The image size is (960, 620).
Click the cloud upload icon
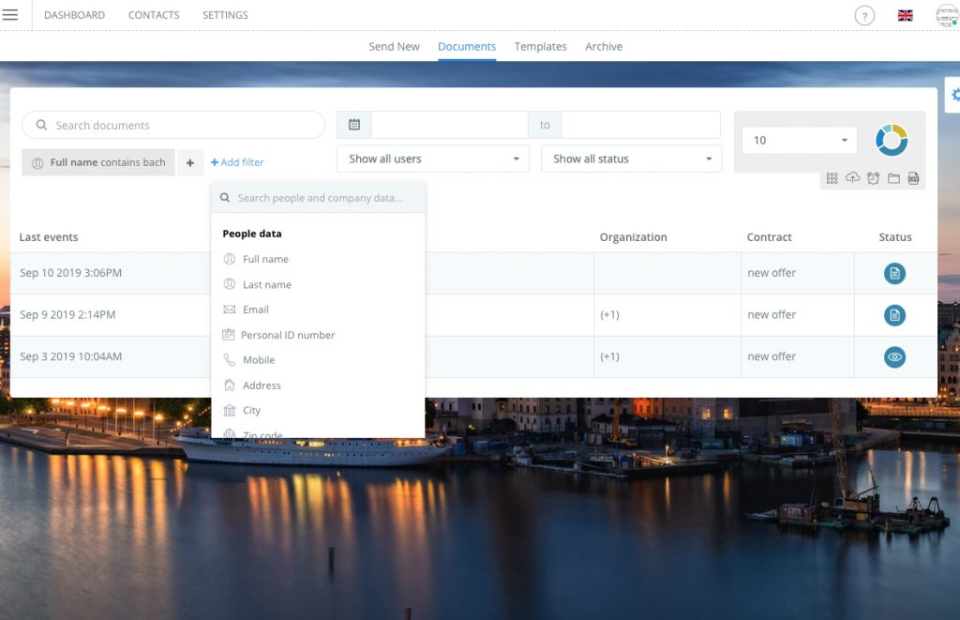pyautogui.click(x=852, y=178)
